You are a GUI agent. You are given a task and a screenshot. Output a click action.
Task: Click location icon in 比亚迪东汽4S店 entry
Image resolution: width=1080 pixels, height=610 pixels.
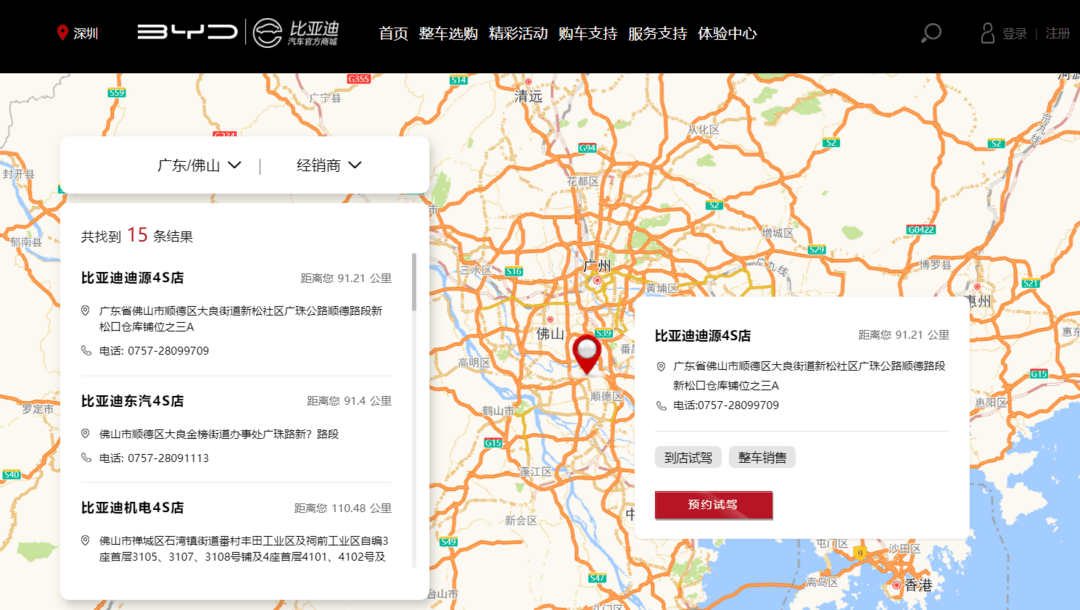[x=85, y=434]
